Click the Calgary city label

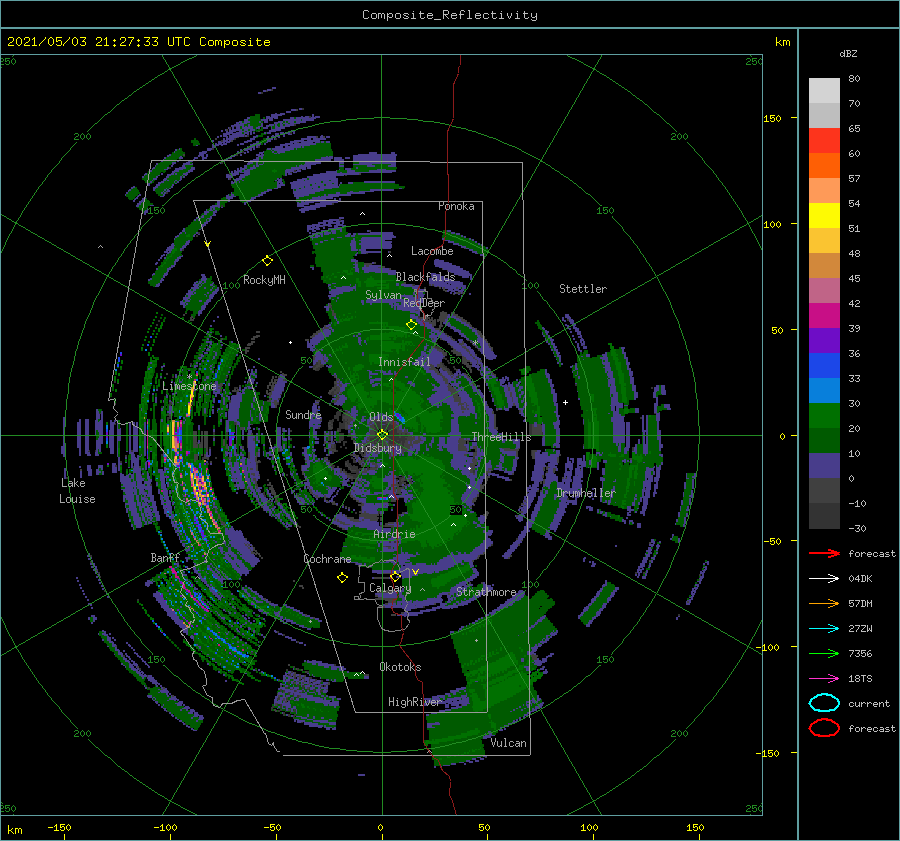[390, 588]
